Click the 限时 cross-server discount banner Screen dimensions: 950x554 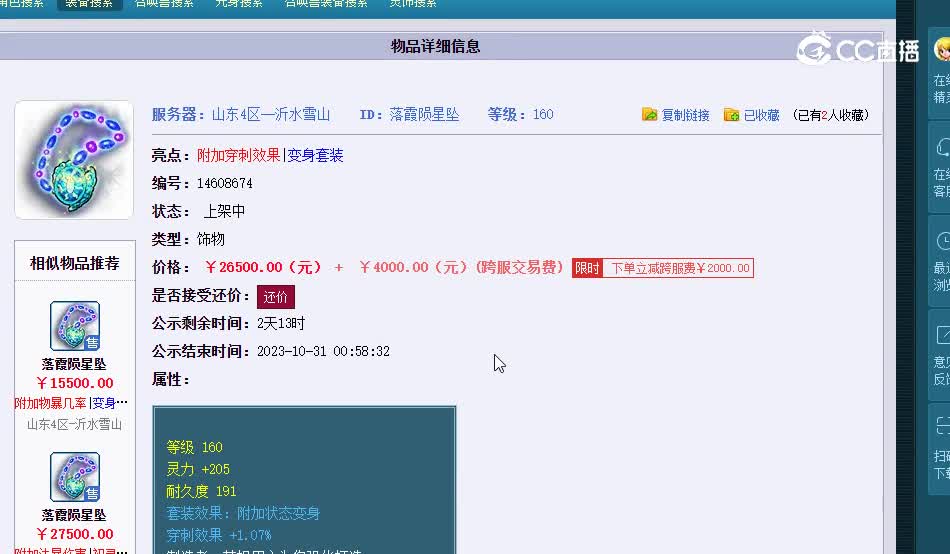tap(663, 268)
